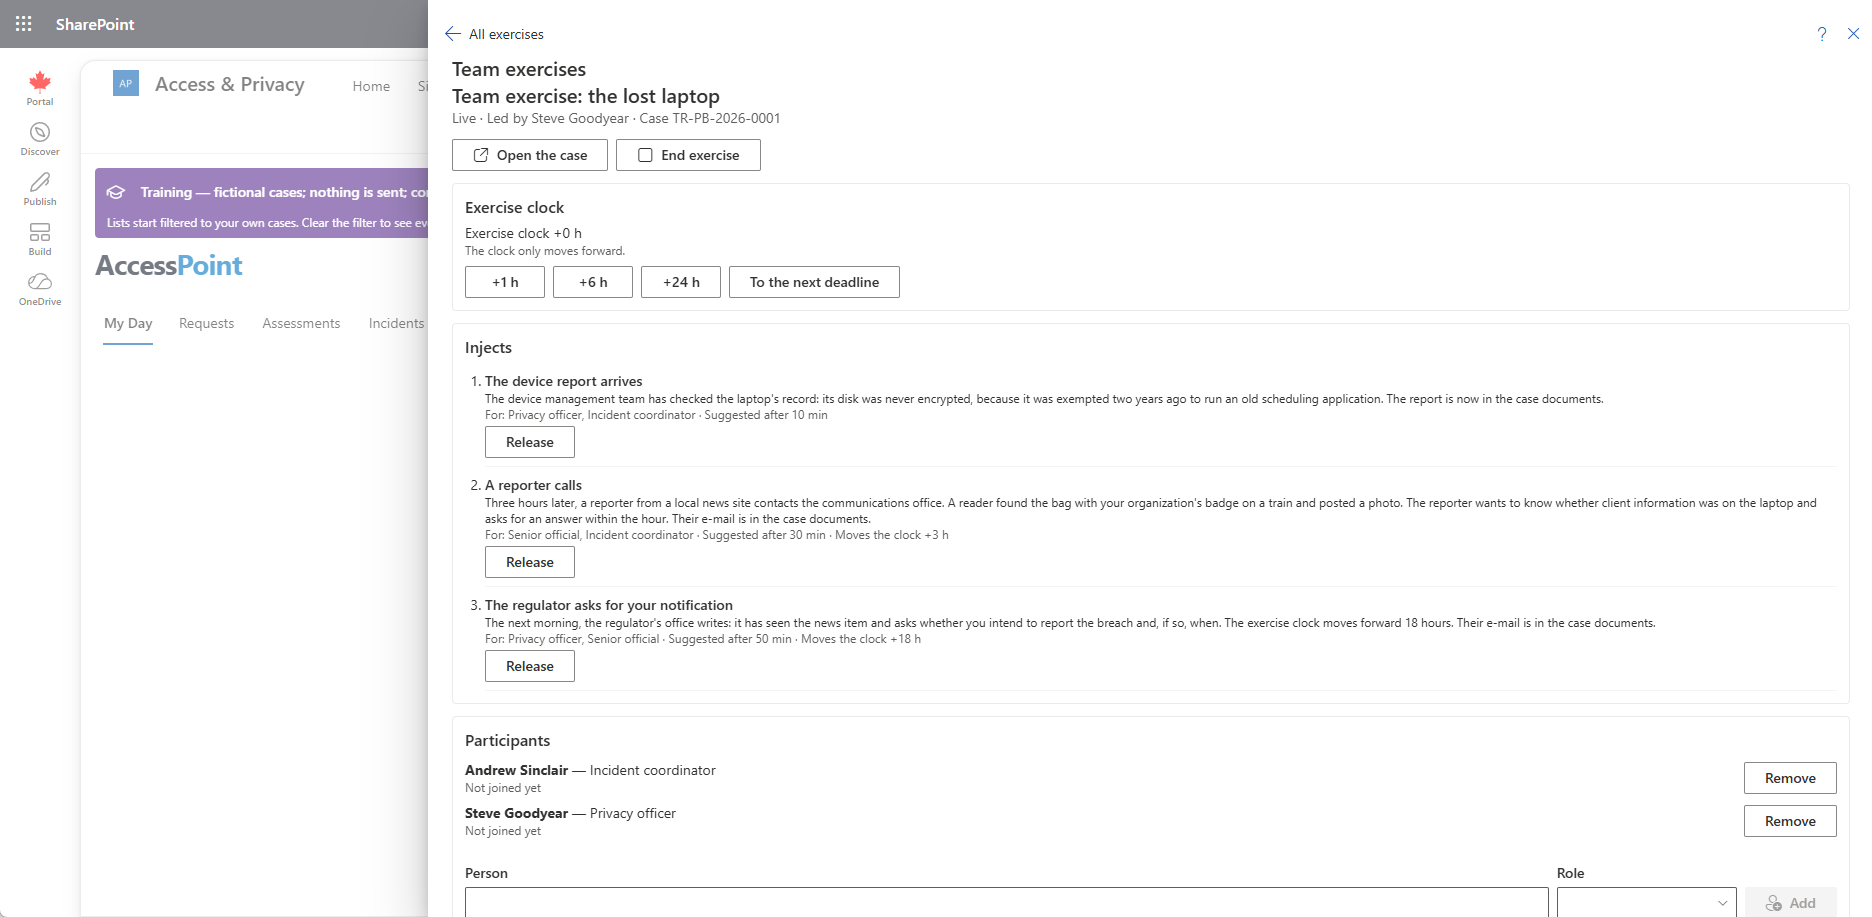Screen dimensions: 1872x917
Task: Click the AP site logo tile
Action: pos(126,84)
